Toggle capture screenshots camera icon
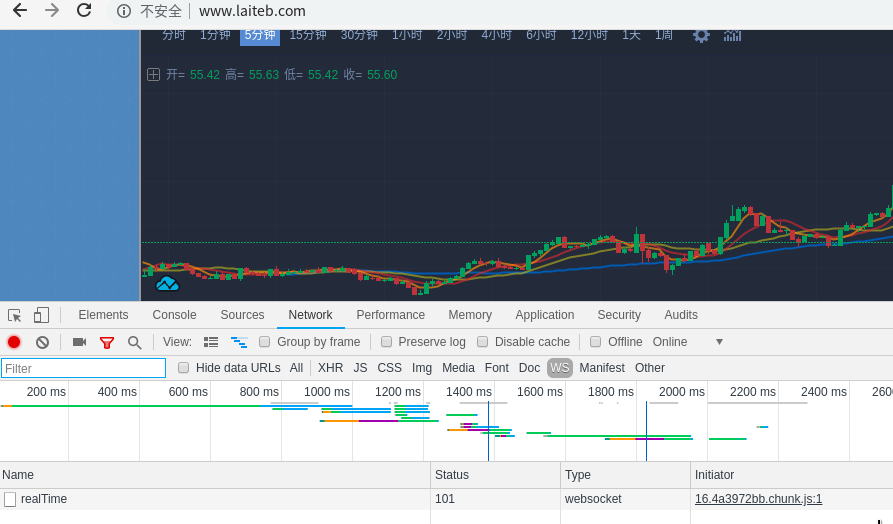The image size is (893, 524). click(79, 342)
